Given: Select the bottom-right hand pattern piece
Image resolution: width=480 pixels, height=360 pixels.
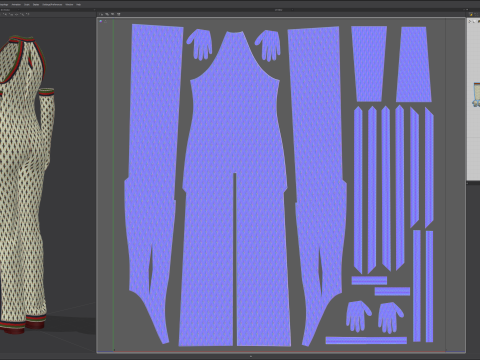Looking at the screenshot, I should click(390, 318).
